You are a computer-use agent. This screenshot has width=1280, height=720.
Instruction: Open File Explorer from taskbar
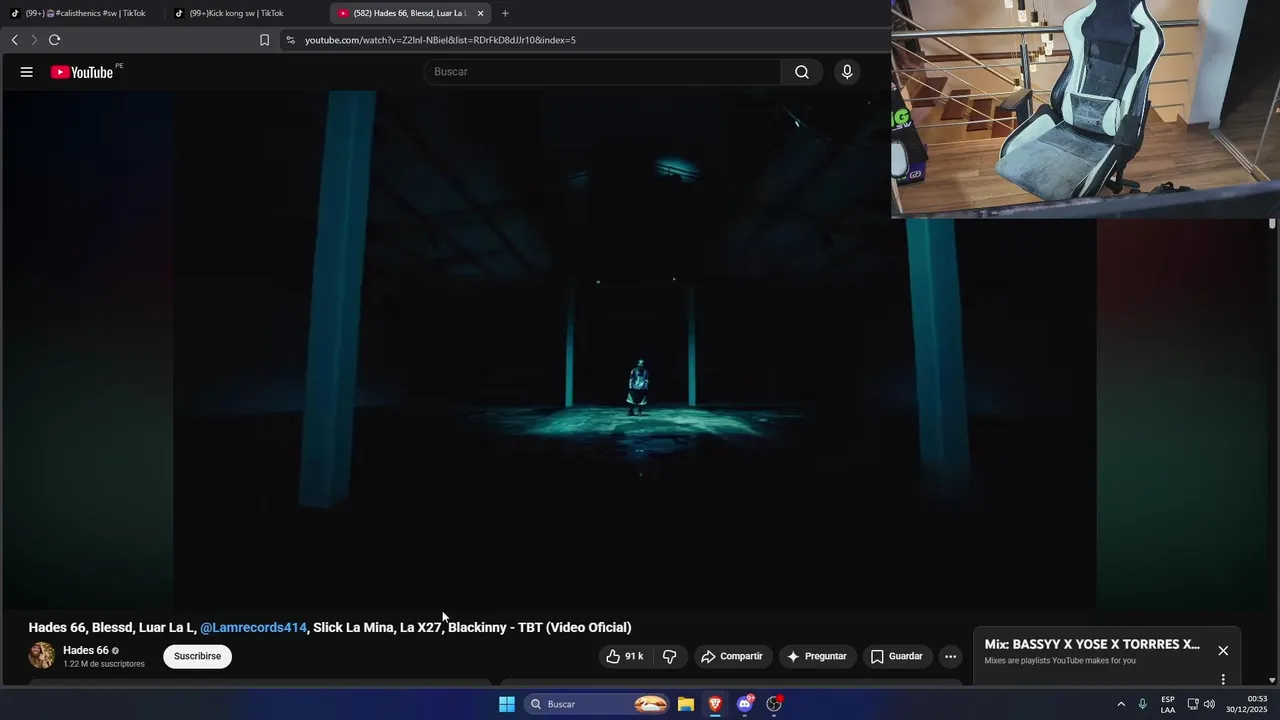coord(686,704)
